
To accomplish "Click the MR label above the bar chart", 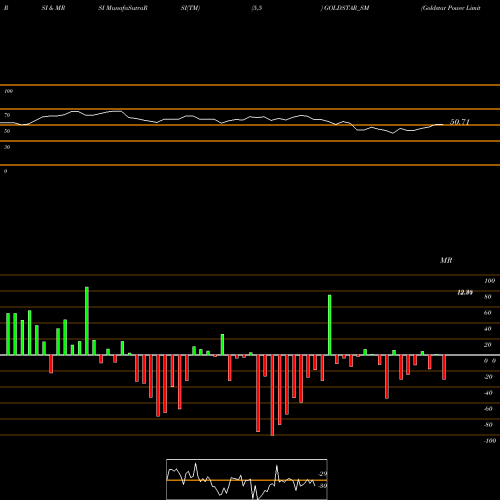I will pyautogui.click(x=446, y=260).
